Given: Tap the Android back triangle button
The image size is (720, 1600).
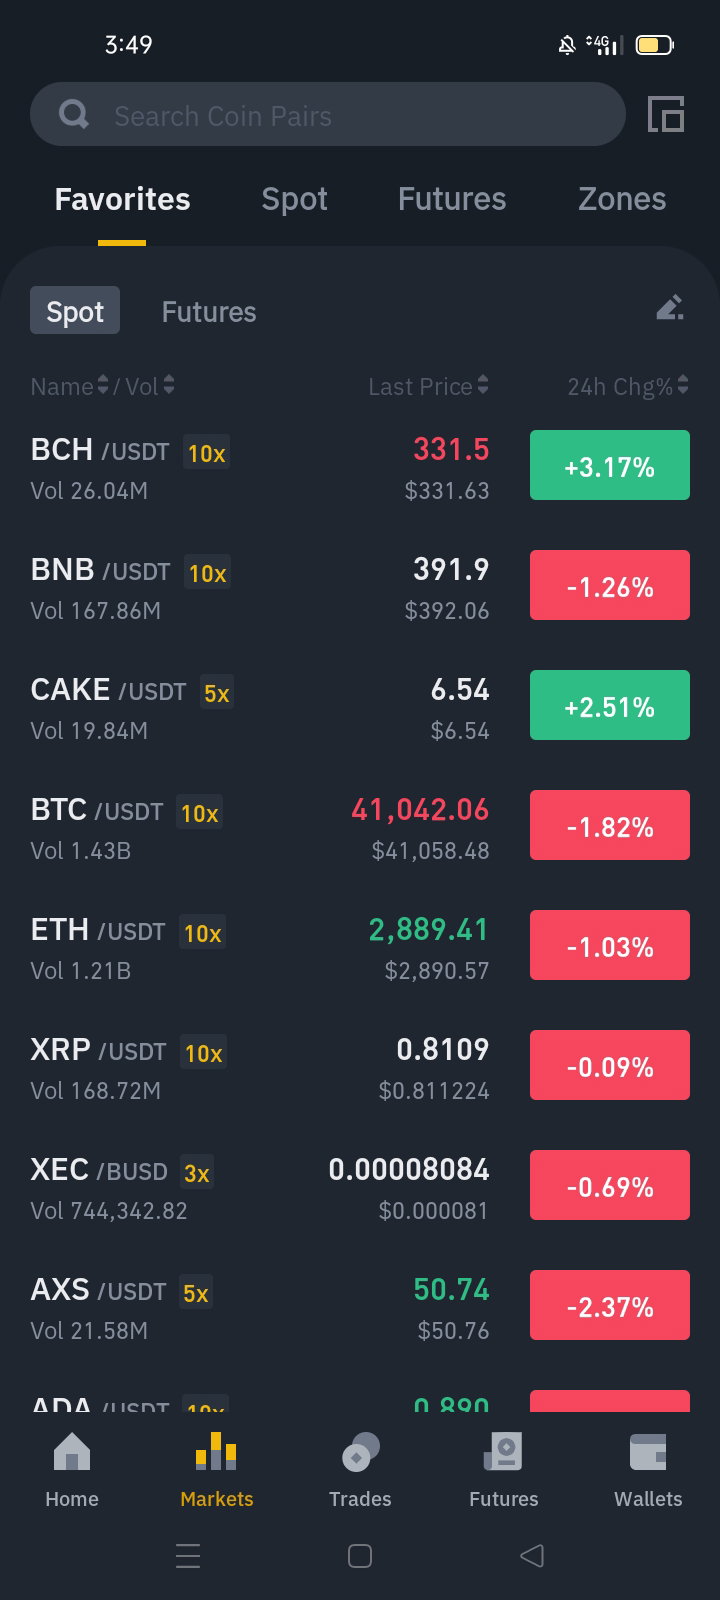Looking at the screenshot, I should tap(532, 1556).
